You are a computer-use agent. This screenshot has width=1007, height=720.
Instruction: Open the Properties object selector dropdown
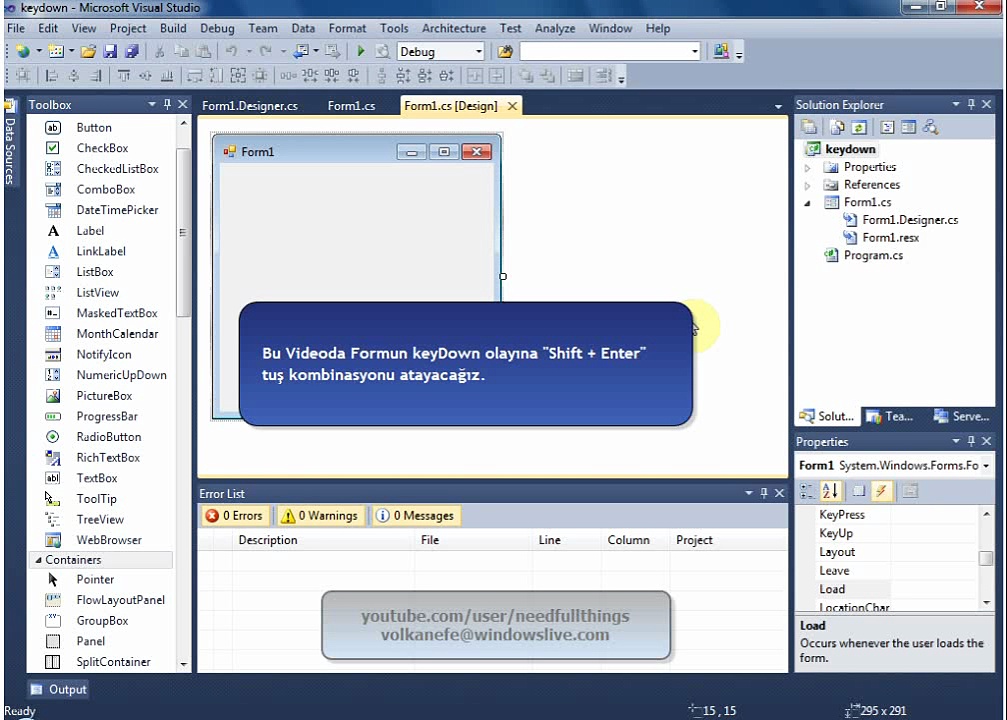point(986,466)
